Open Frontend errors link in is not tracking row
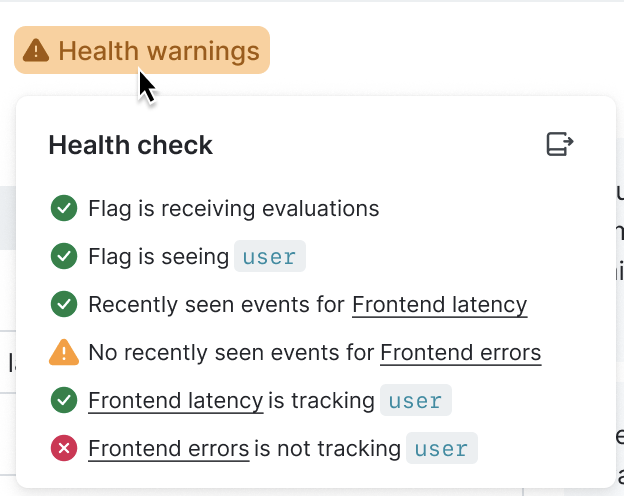This screenshot has height=496, width=624. pyautogui.click(x=168, y=449)
